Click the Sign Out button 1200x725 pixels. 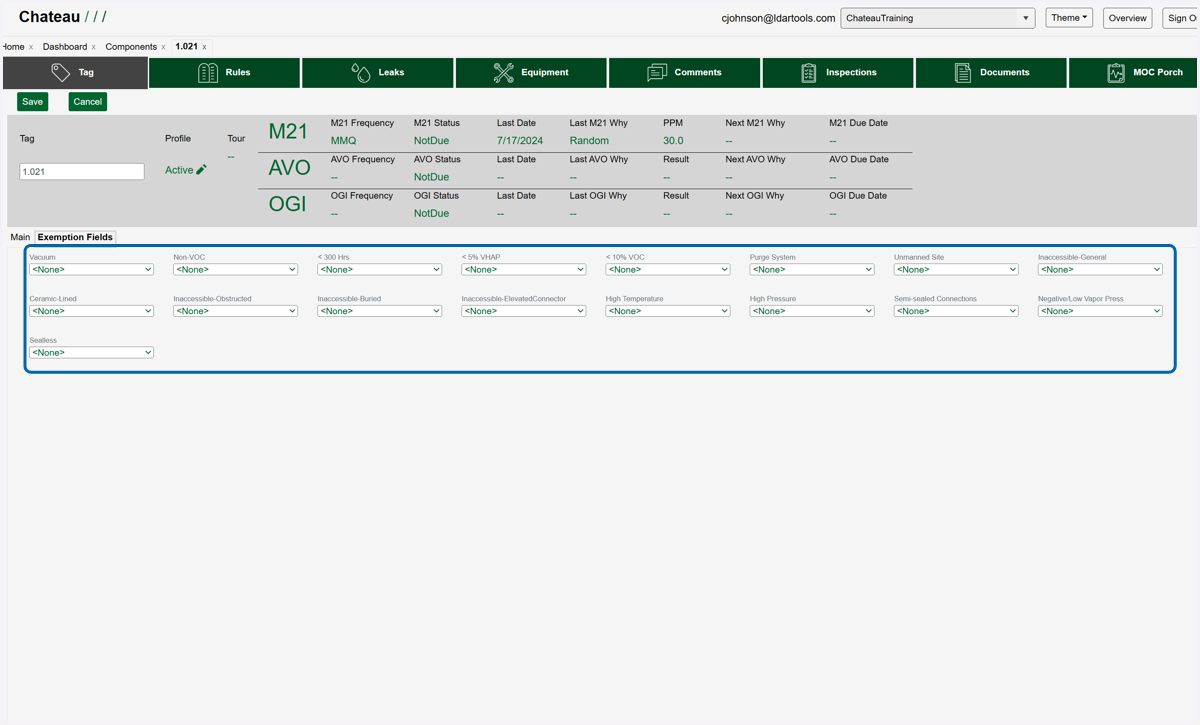coord(1181,18)
